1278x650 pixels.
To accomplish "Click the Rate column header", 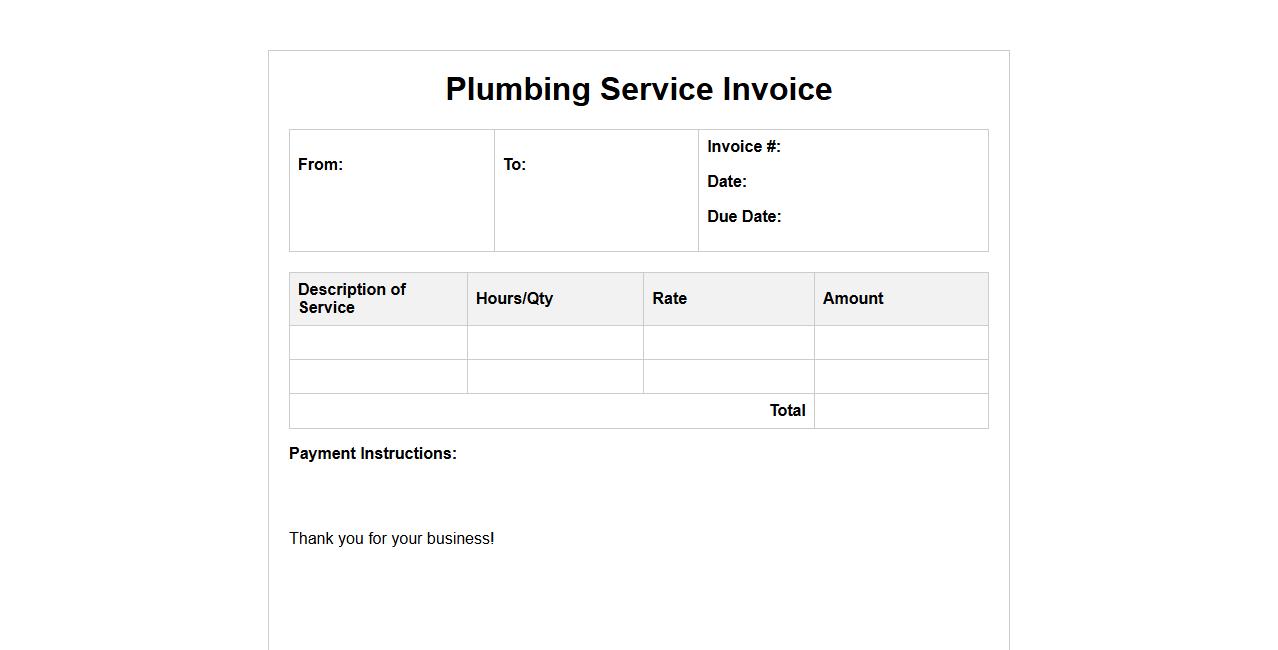I will [x=669, y=298].
